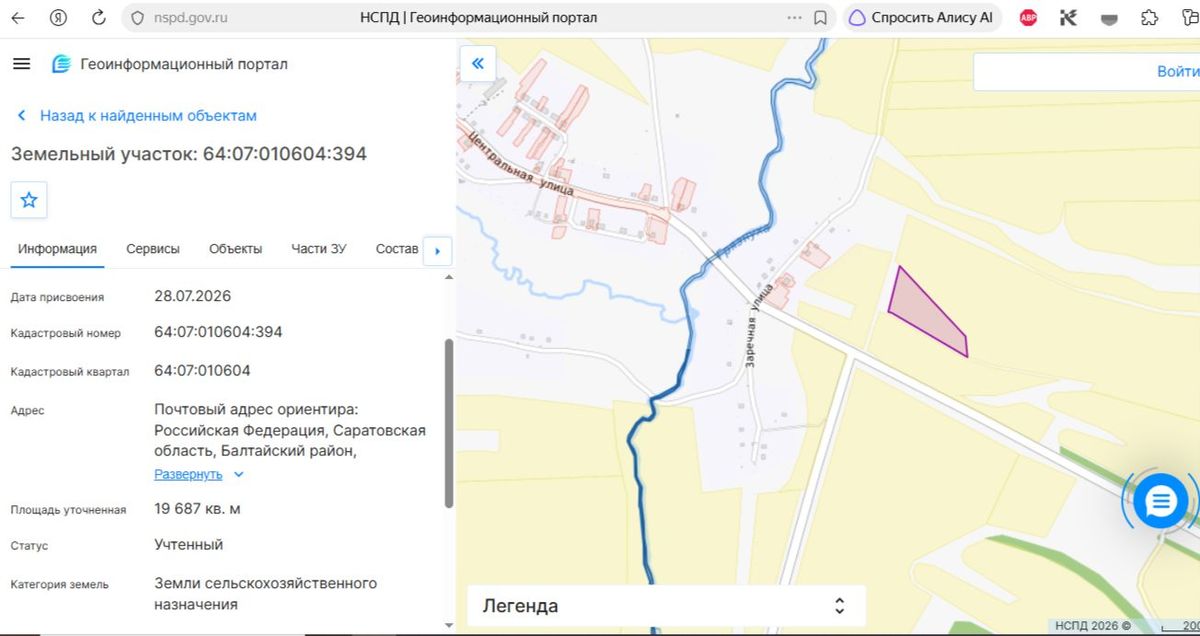Open the three-dots page options

coord(794,17)
